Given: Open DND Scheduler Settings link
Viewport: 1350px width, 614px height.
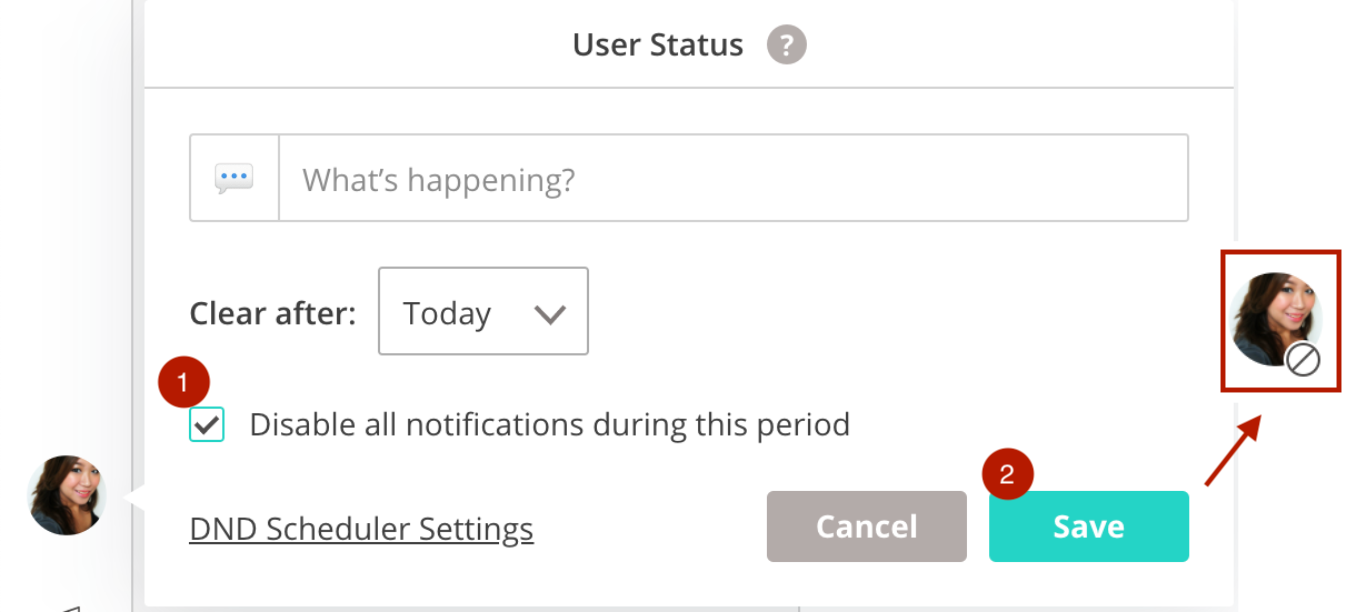Looking at the screenshot, I should coord(361,528).
